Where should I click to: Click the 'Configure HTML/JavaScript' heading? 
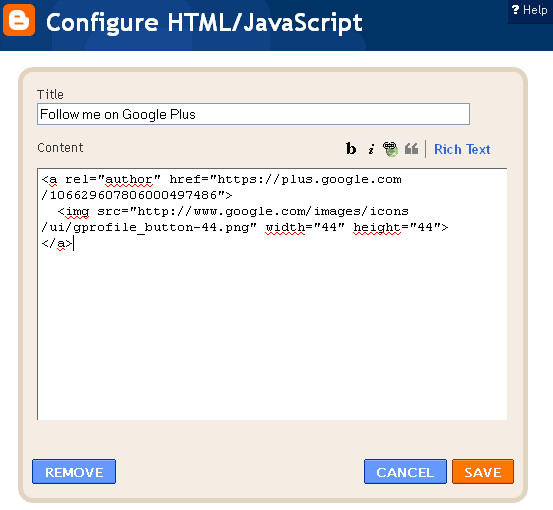pos(204,23)
